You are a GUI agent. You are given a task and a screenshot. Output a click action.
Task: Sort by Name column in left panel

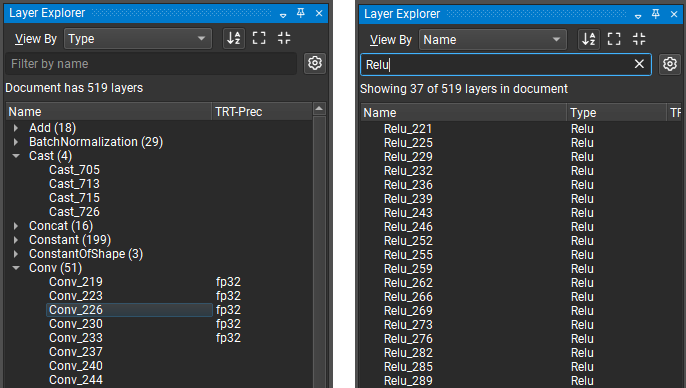point(109,112)
